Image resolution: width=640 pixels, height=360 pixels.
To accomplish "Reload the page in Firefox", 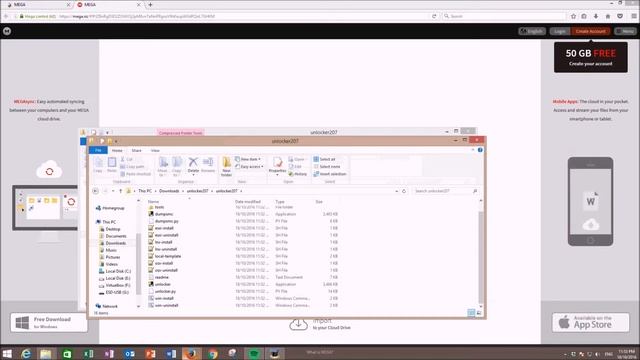I will point(434,16).
